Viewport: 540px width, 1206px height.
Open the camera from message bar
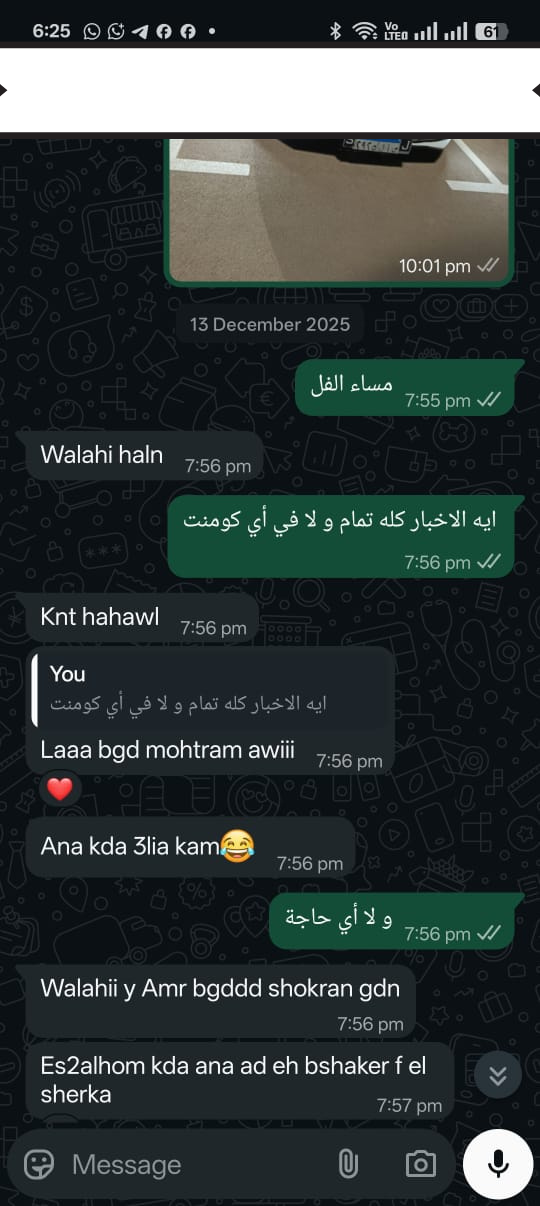point(421,1164)
